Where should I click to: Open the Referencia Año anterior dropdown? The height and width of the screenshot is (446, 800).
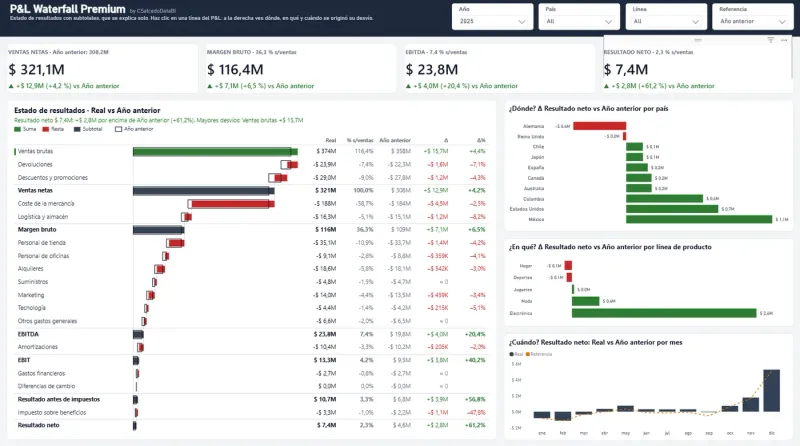pyautogui.click(x=753, y=21)
